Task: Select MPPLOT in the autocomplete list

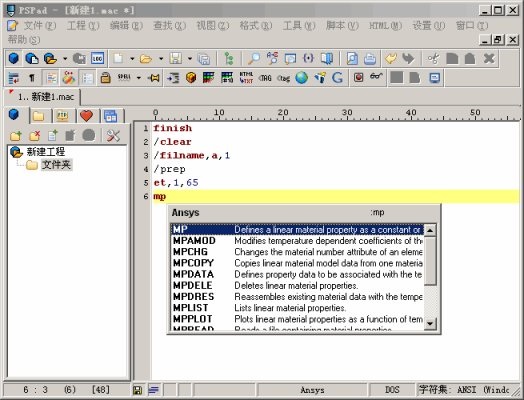Action: point(297,319)
